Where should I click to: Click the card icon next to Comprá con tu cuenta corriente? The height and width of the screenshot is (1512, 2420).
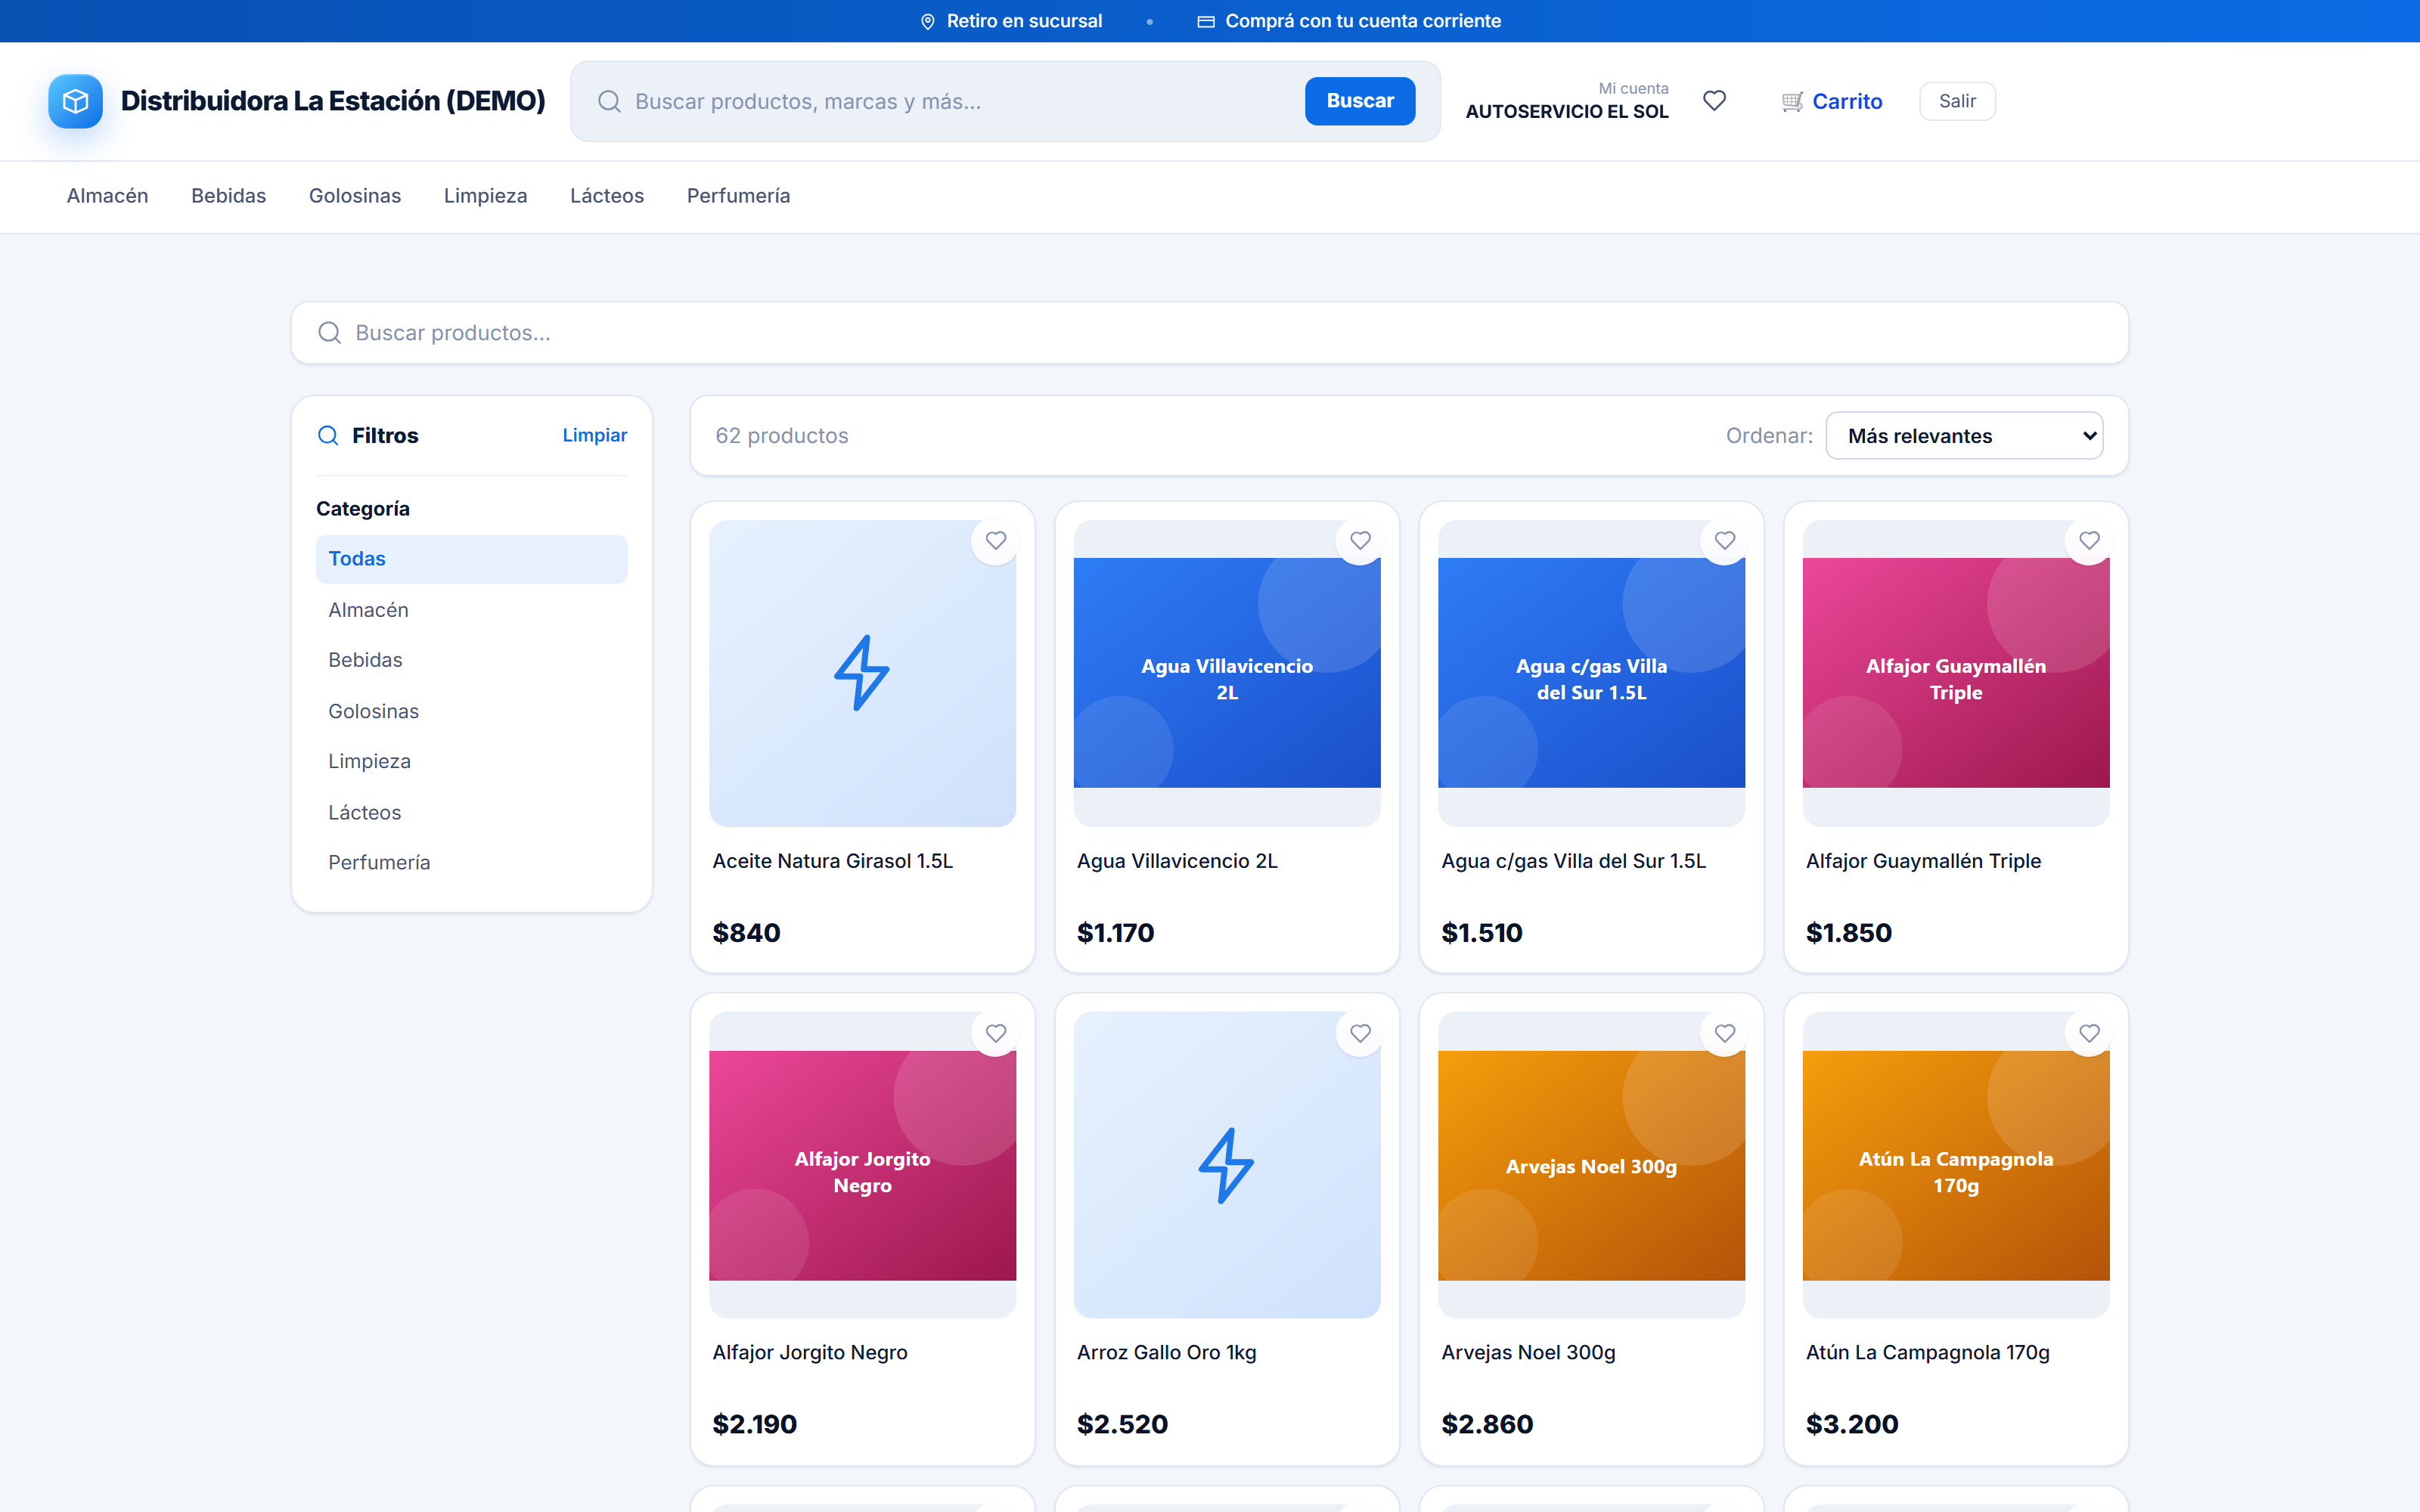[x=1206, y=21]
